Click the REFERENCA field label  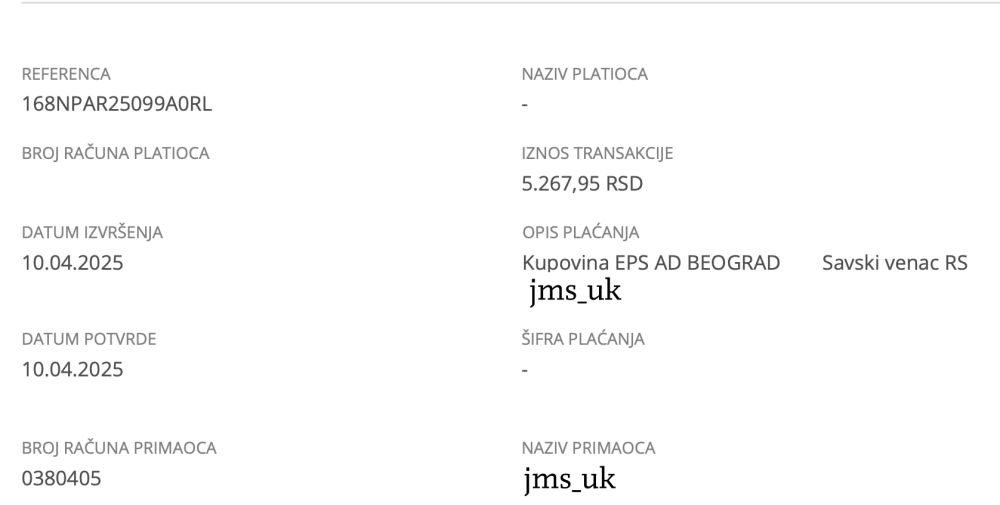tap(66, 74)
